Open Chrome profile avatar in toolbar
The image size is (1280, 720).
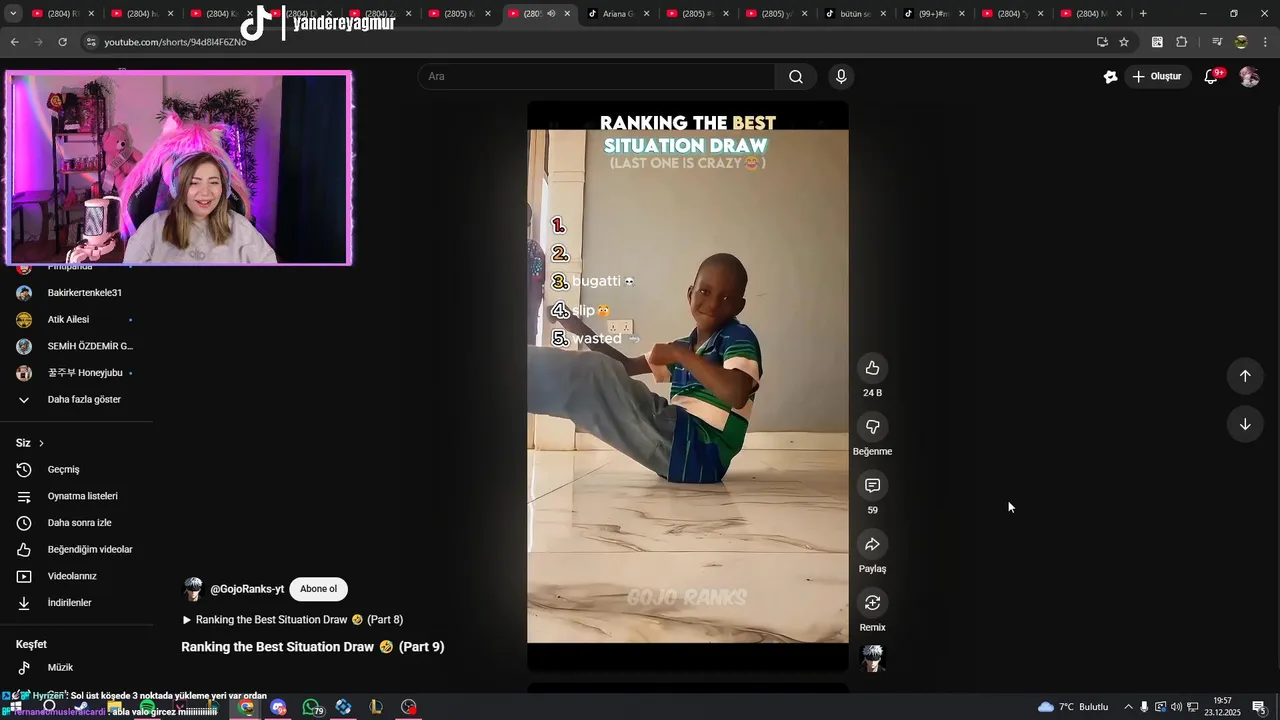pos(1241,42)
